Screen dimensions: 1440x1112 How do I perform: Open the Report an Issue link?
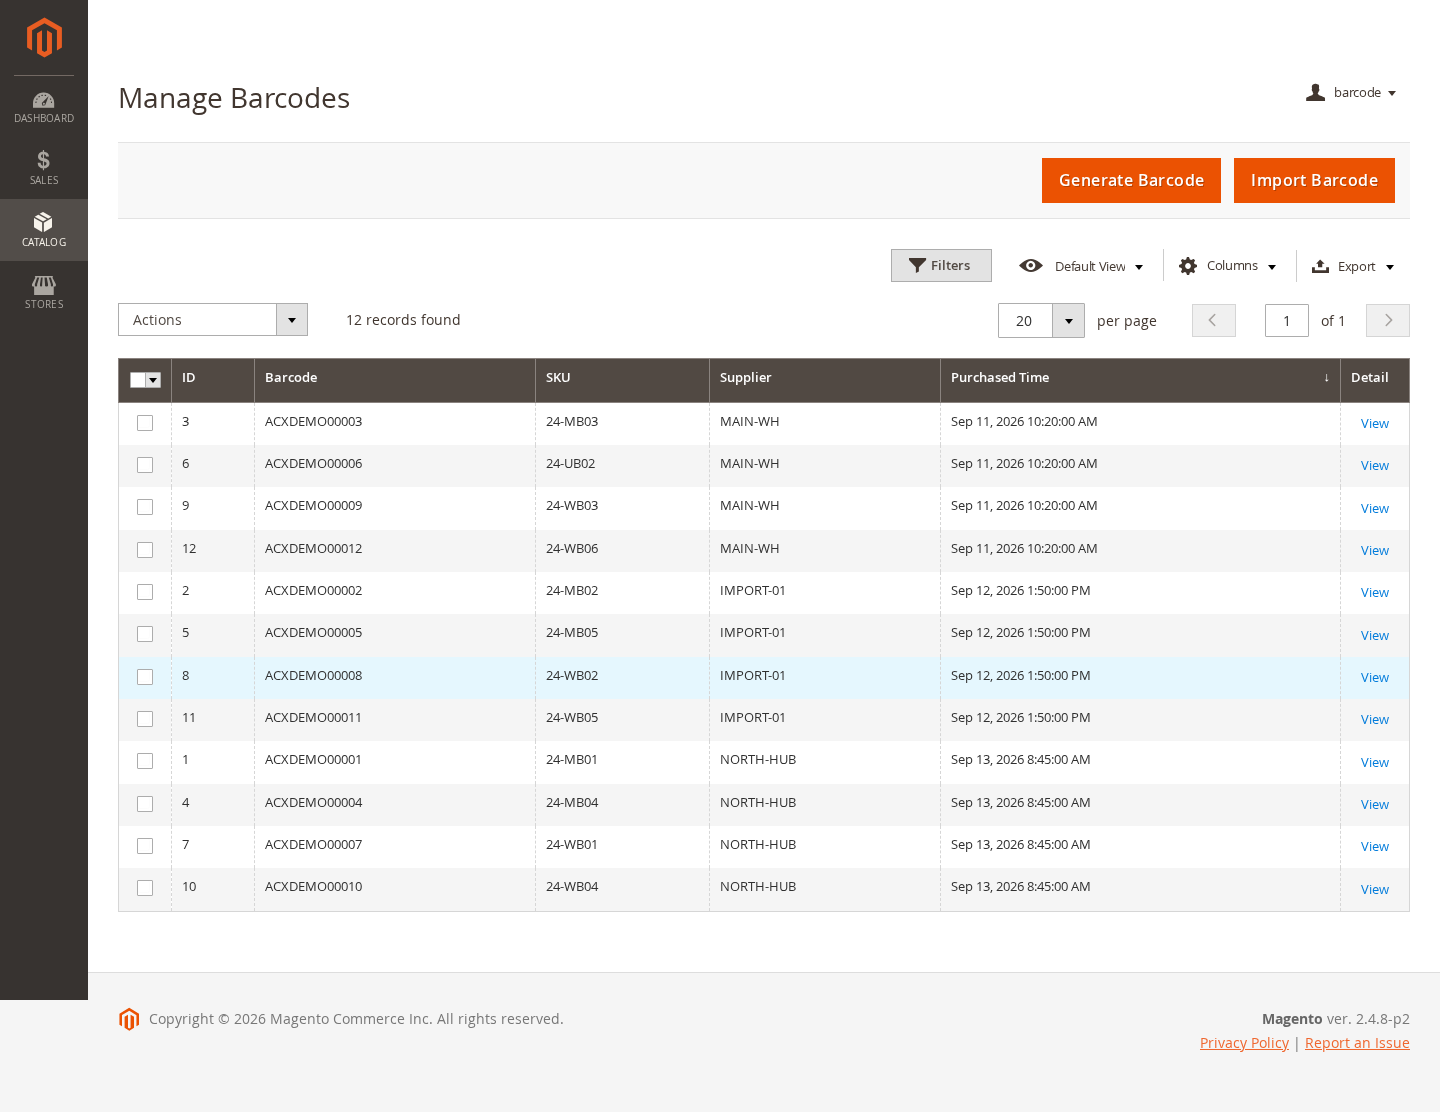coord(1357,1043)
